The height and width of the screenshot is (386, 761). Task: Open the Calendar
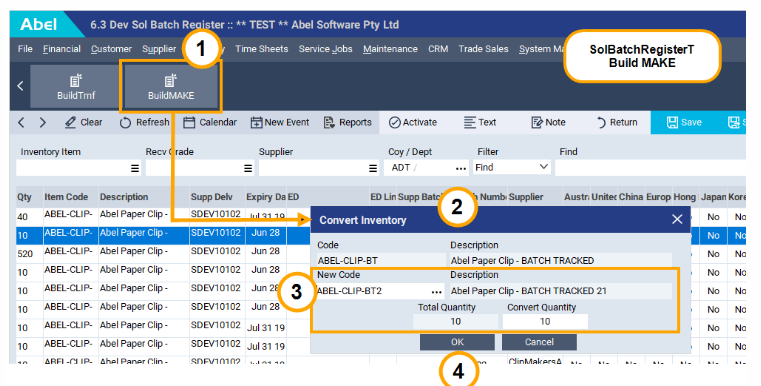click(210, 122)
